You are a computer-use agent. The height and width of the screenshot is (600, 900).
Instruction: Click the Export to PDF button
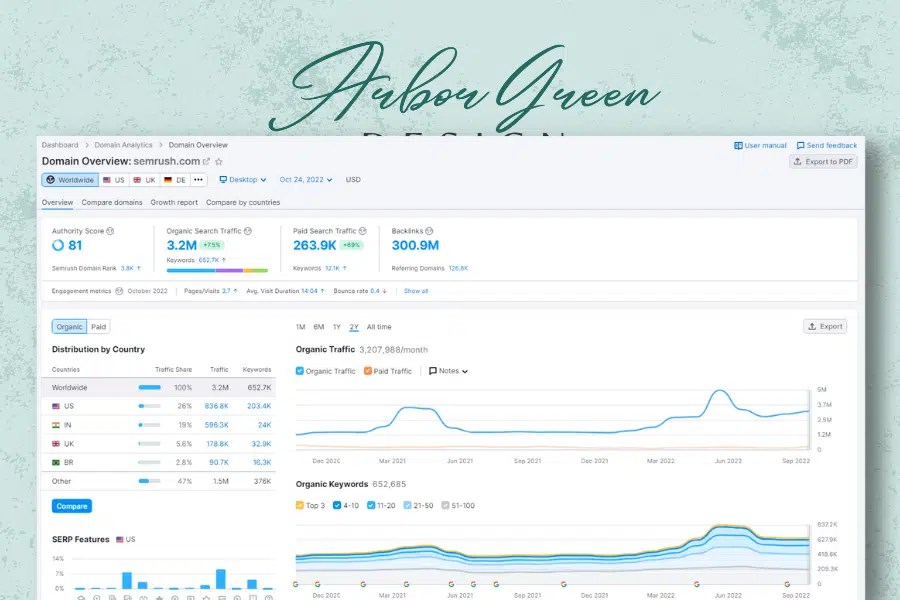coord(823,162)
